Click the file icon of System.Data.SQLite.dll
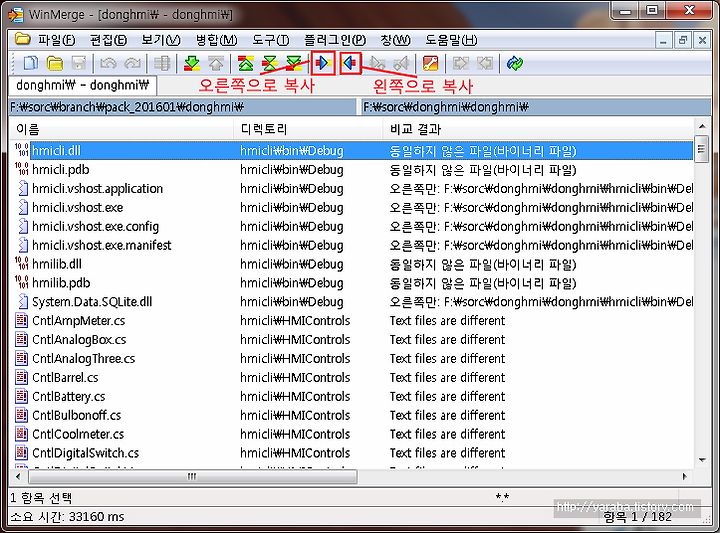 pos(22,302)
